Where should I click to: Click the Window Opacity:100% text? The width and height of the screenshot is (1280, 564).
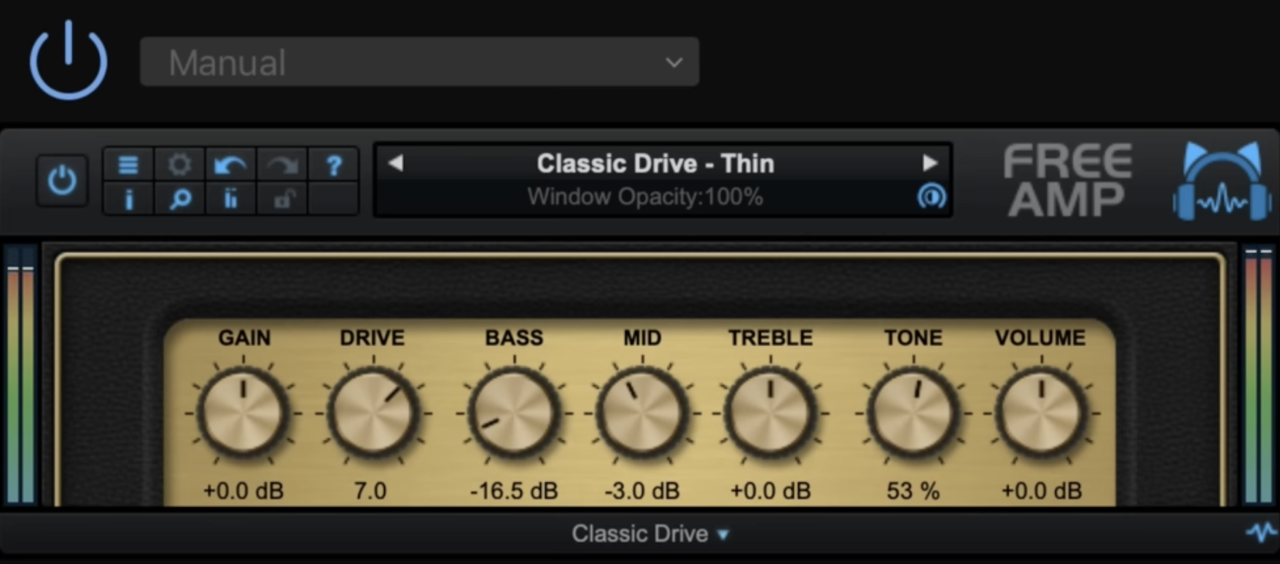tap(645, 197)
